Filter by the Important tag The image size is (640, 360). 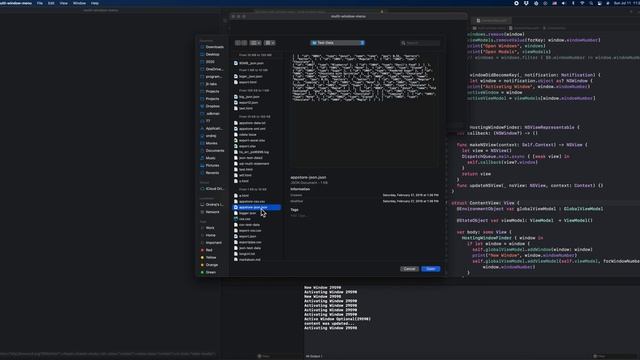click(x=211, y=242)
